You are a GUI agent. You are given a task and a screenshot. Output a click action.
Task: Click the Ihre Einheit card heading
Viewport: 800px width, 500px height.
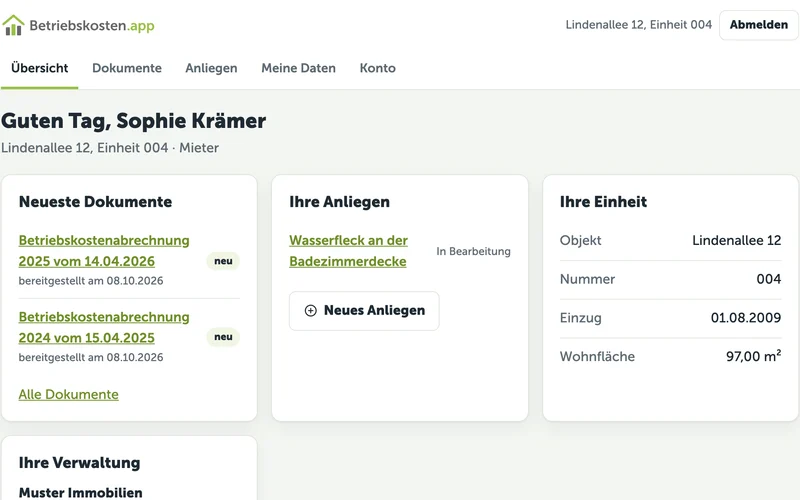pos(603,202)
